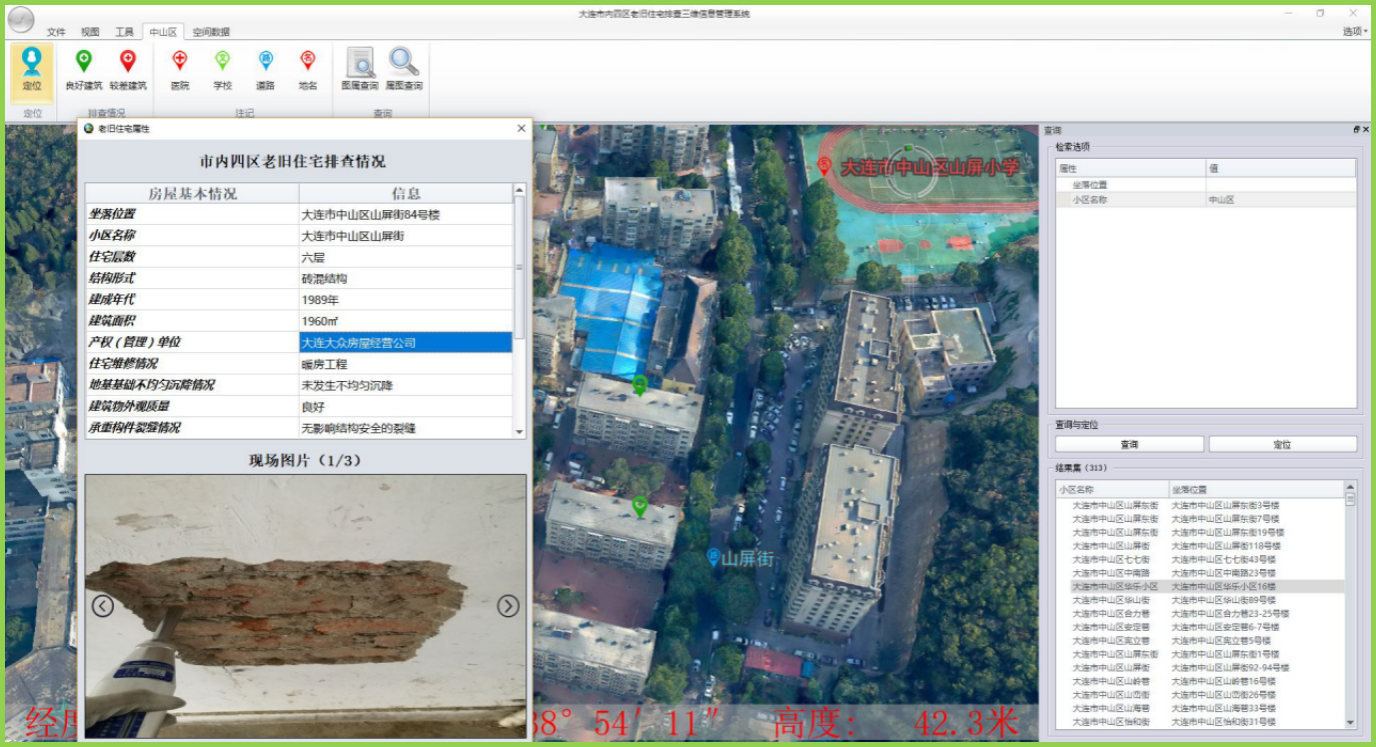This screenshot has width=1376, height=747.
Task: Show 良好建筑 good-condition buildings
Action: (84, 70)
